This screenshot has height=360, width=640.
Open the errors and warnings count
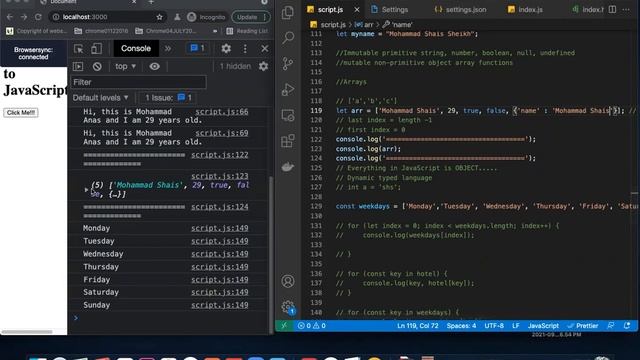point(312,326)
